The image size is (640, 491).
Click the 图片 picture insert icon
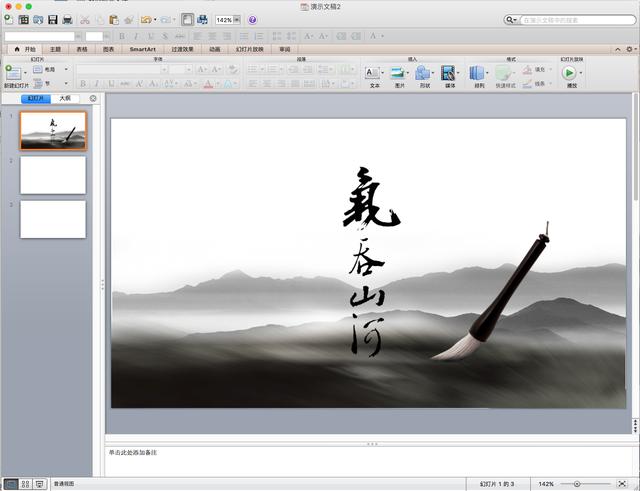[397, 73]
